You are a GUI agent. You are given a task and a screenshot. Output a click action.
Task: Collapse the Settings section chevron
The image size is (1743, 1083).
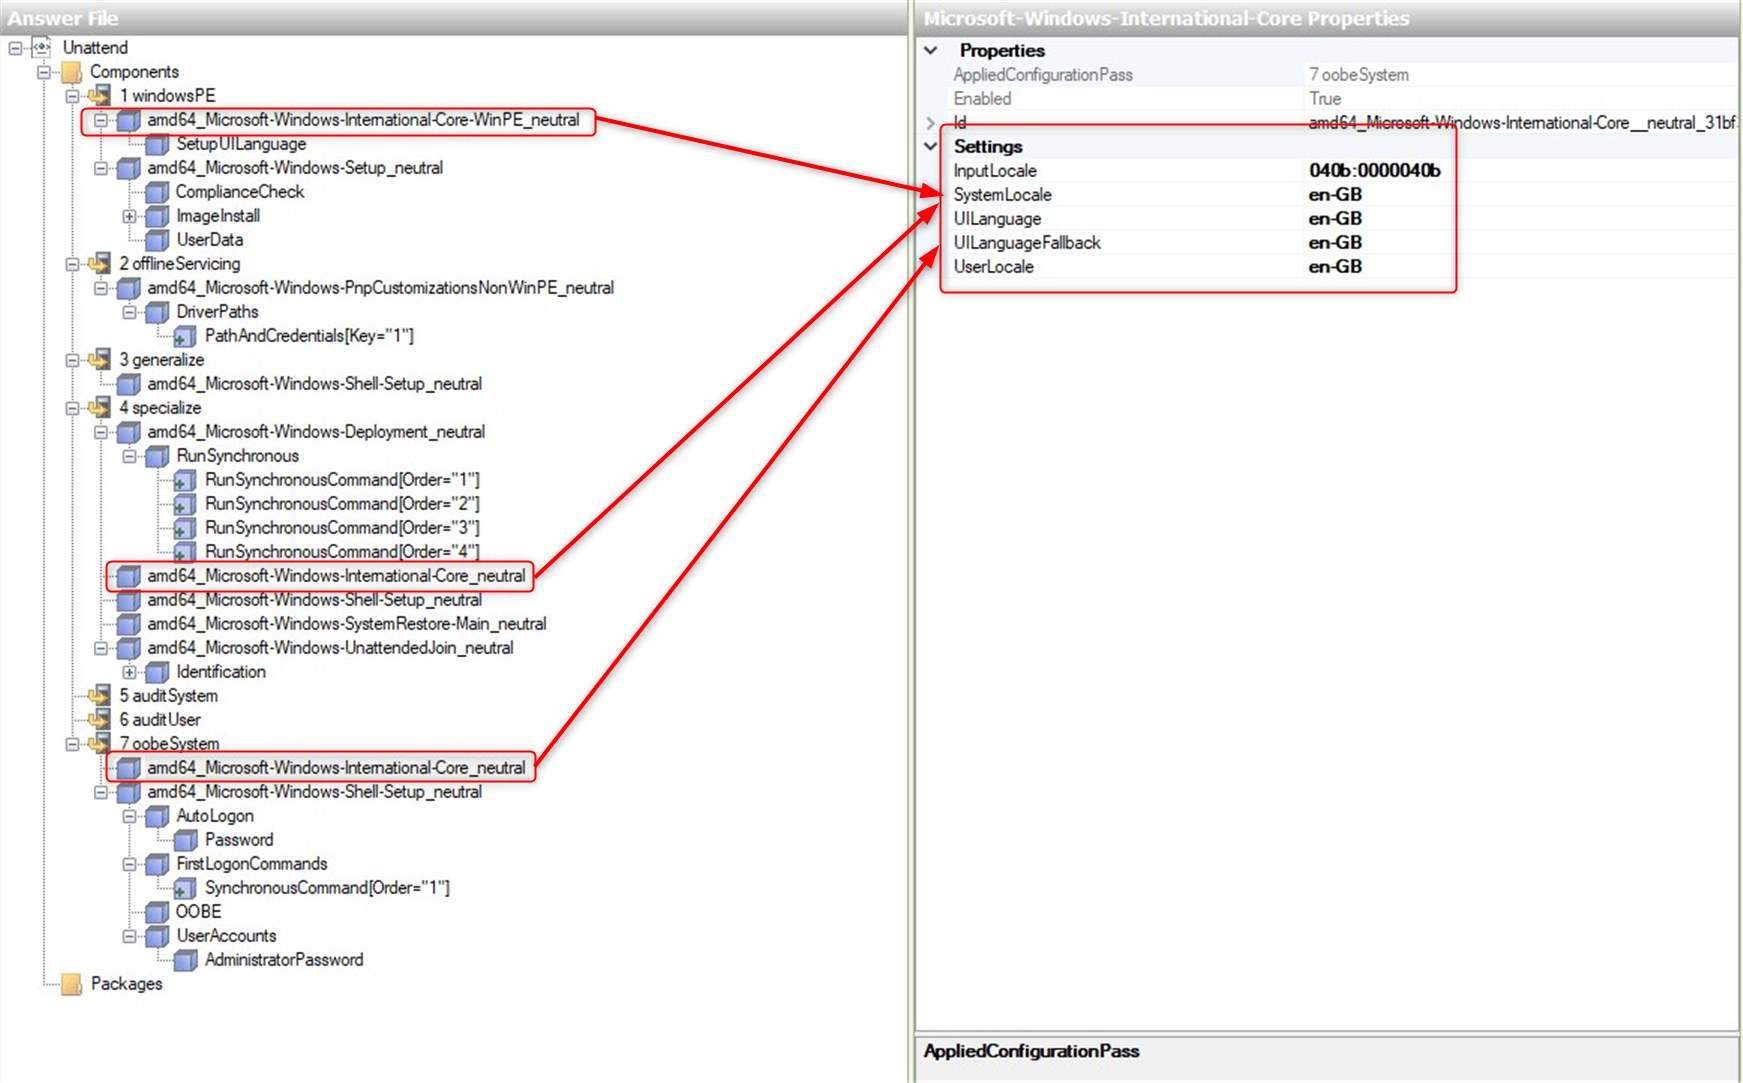click(x=931, y=146)
